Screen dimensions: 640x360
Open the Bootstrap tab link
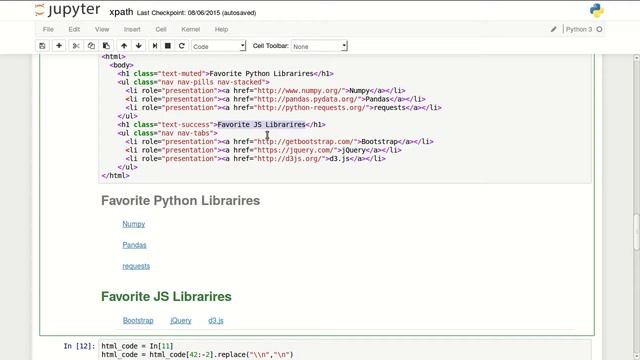(138, 320)
